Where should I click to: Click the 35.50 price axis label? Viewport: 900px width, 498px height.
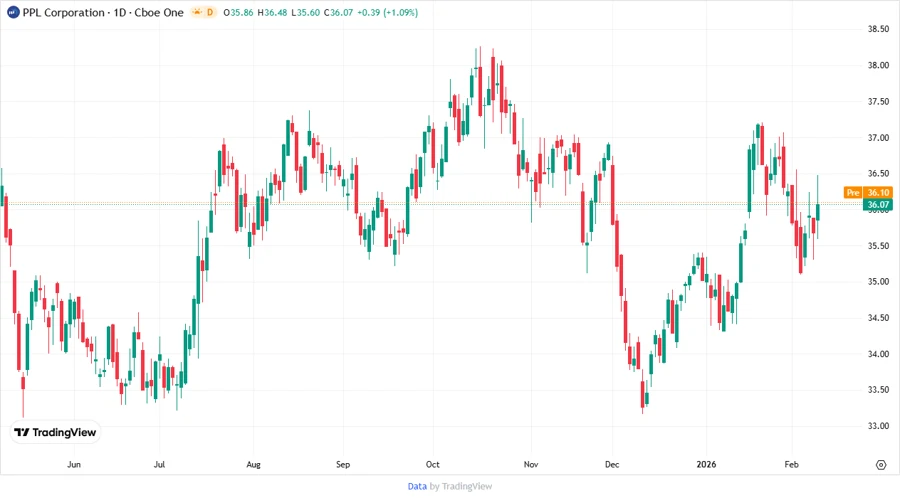878,246
